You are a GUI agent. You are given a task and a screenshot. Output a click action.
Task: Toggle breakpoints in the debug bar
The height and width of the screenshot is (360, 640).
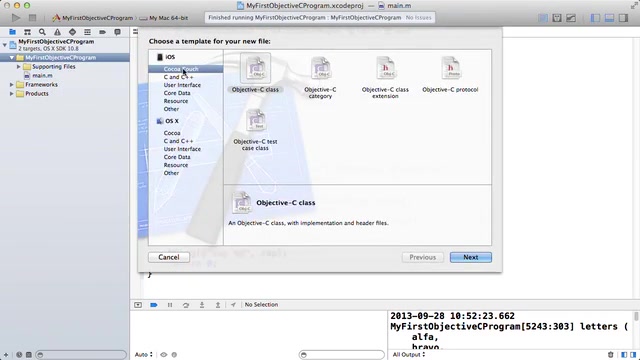coord(154,305)
